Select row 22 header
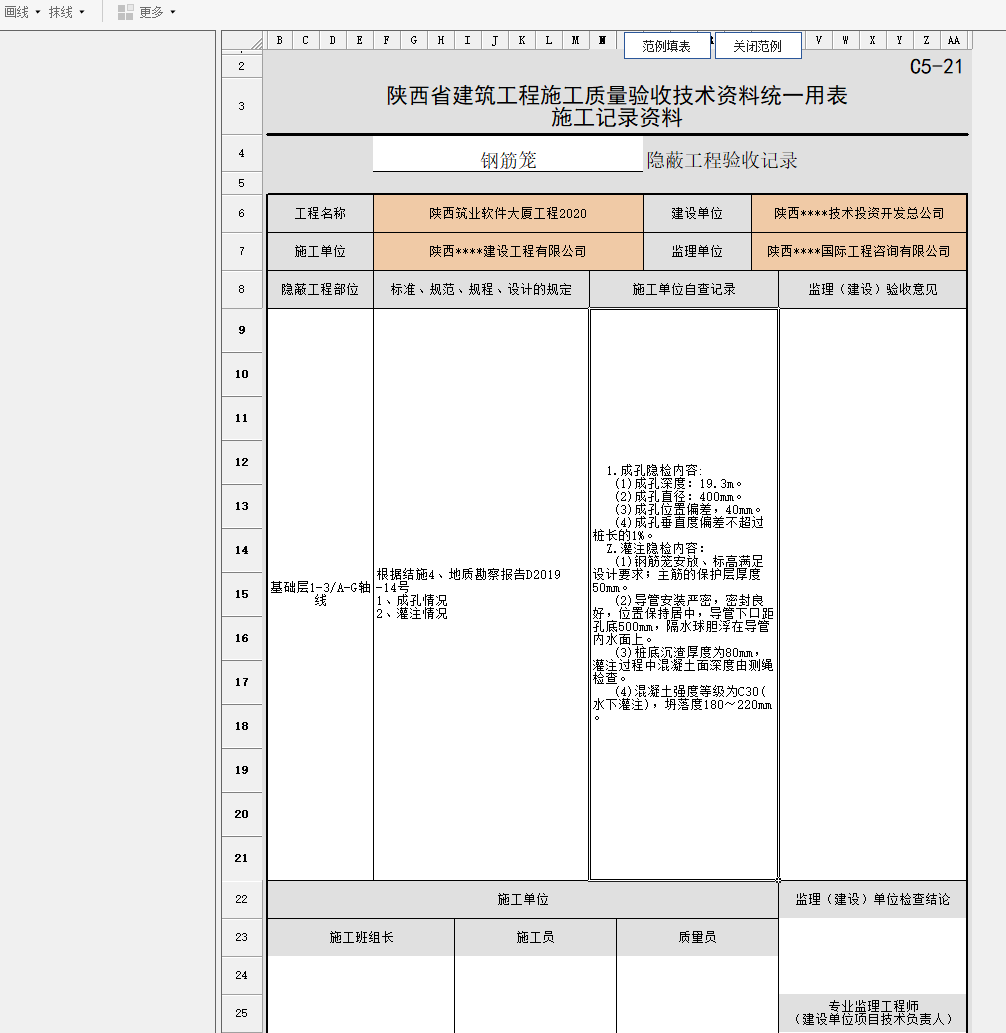The width and height of the screenshot is (1006, 1033). point(242,899)
